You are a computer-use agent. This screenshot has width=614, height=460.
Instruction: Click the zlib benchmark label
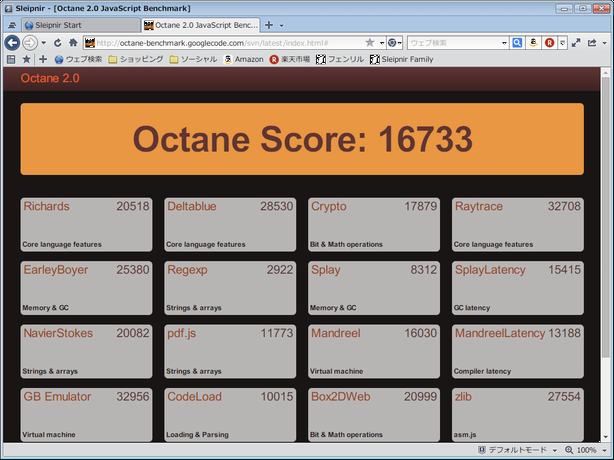coord(463,397)
